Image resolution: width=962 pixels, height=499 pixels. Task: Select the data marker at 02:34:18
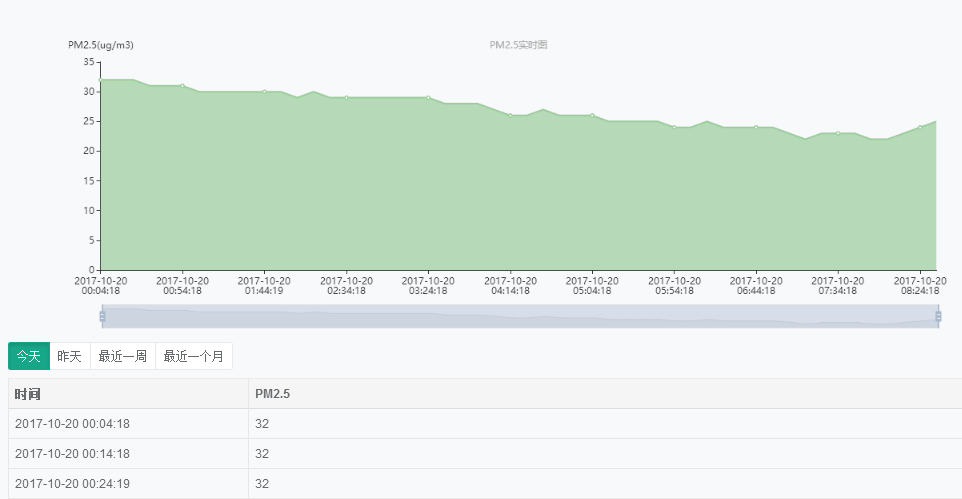346,98
